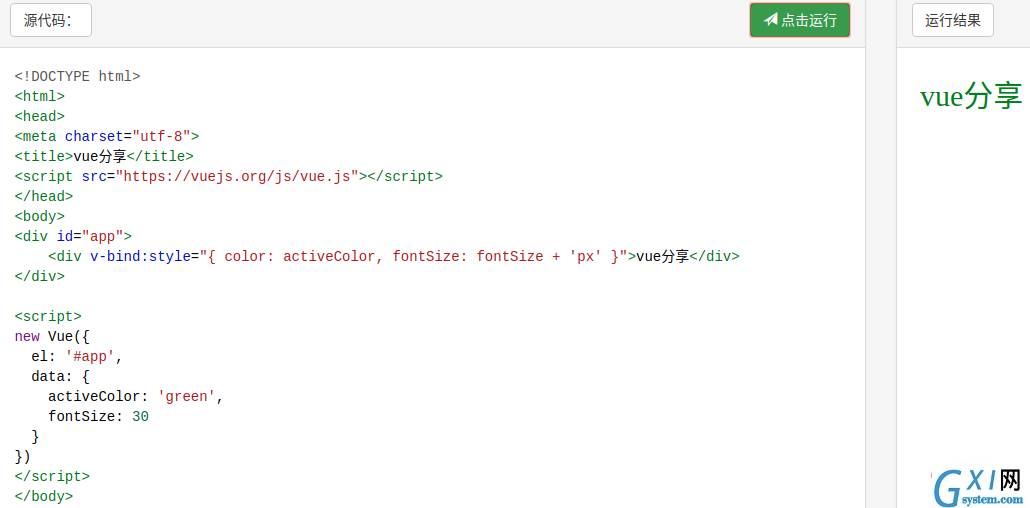This screenshot has width=1030, height=508.
Task: Click inside the source code editor area
Action: coord(432,278)
